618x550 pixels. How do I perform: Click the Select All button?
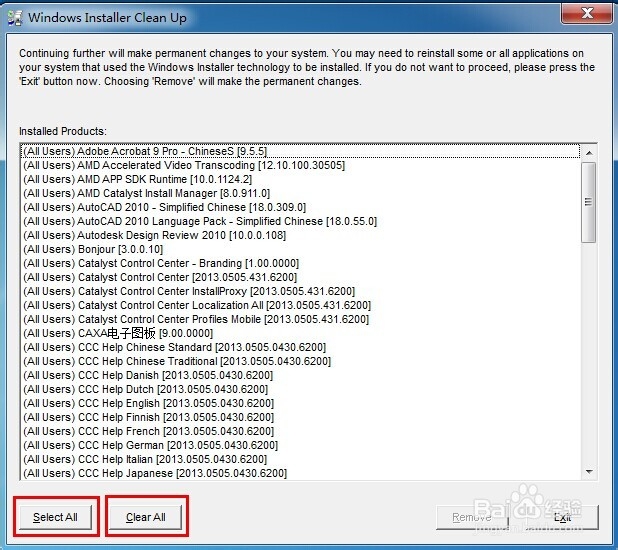[x=56, y=517]
